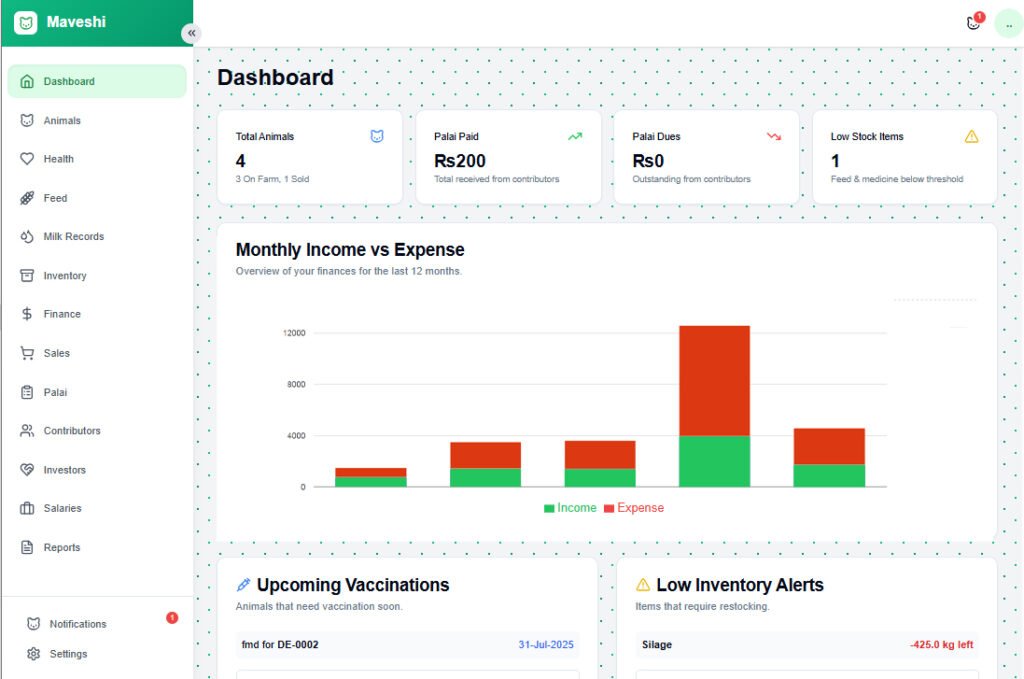
Task: Open Salaries from the sidebar
Action: pyautogui.click(x=62, y=508)
